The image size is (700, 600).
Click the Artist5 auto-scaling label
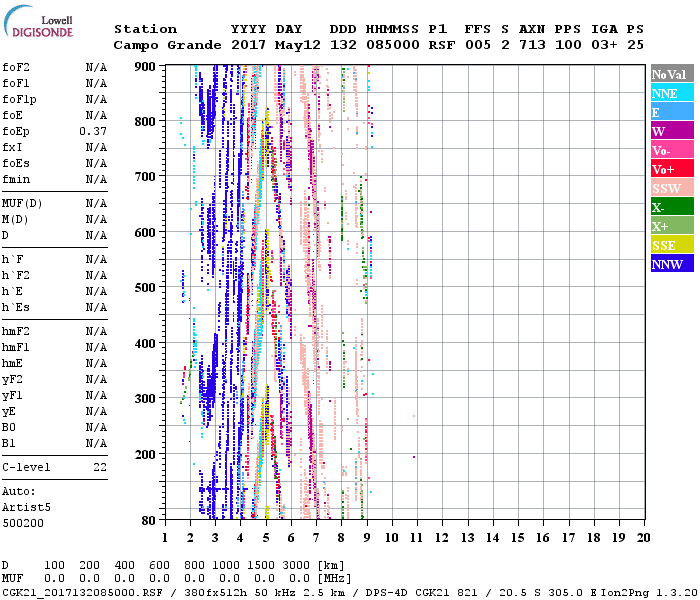point(26,508)
